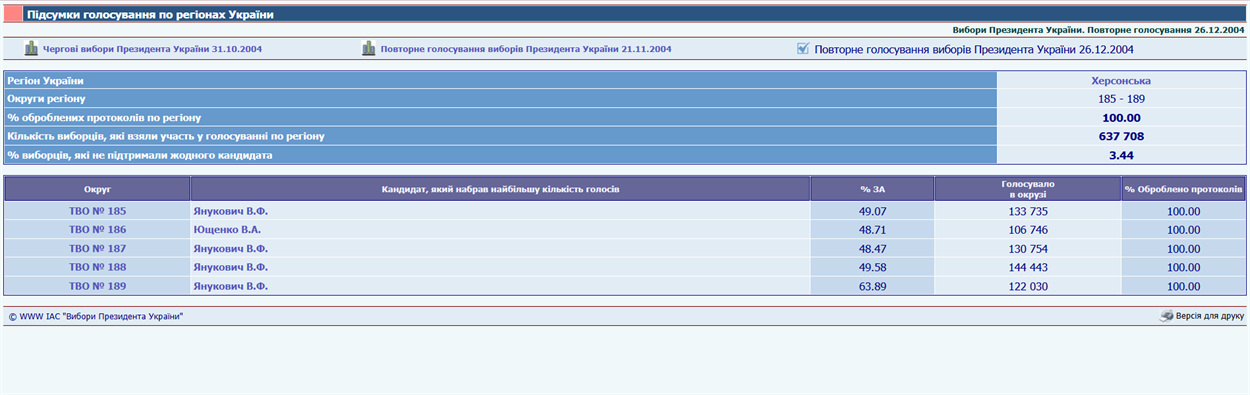Click page title Підсумки голосування по регіонах України
The height and width of the screenshot is (395, 1250).
point(150,15)
